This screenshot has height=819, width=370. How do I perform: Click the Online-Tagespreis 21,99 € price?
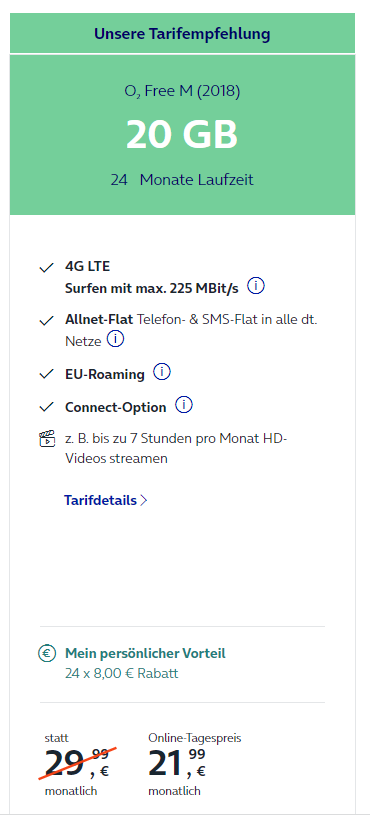177,764
